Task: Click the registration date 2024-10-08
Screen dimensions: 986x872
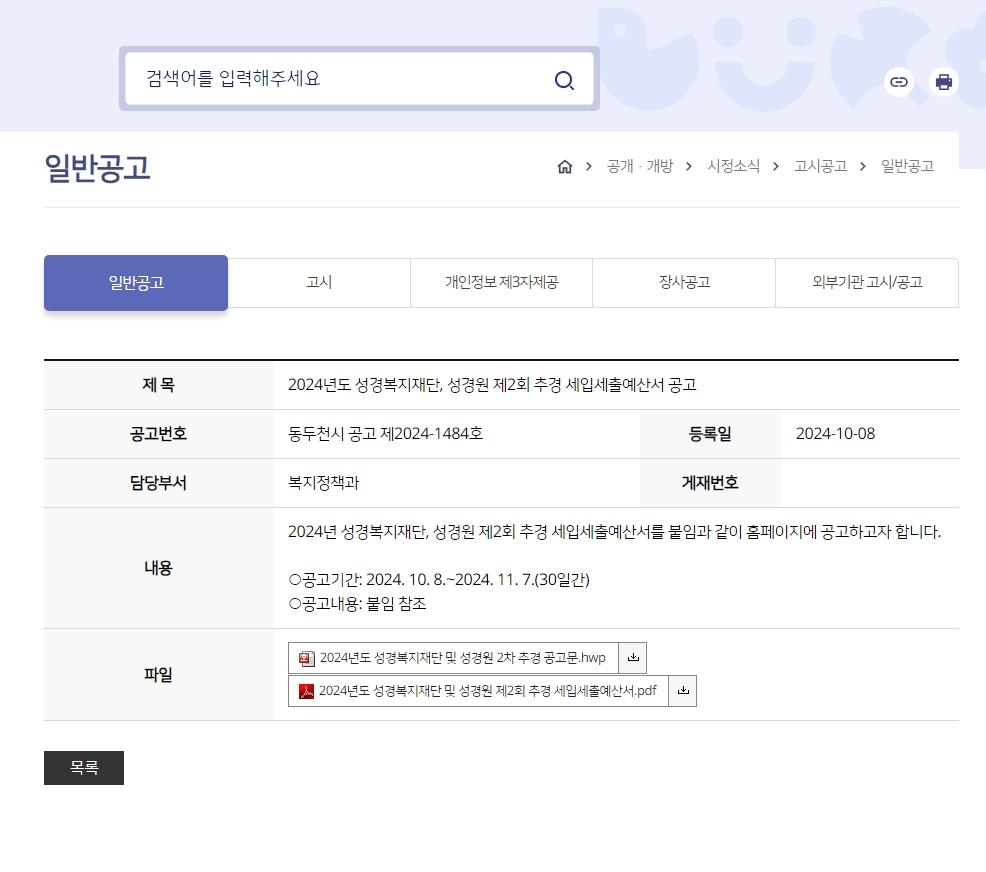Action: (835, 434)
